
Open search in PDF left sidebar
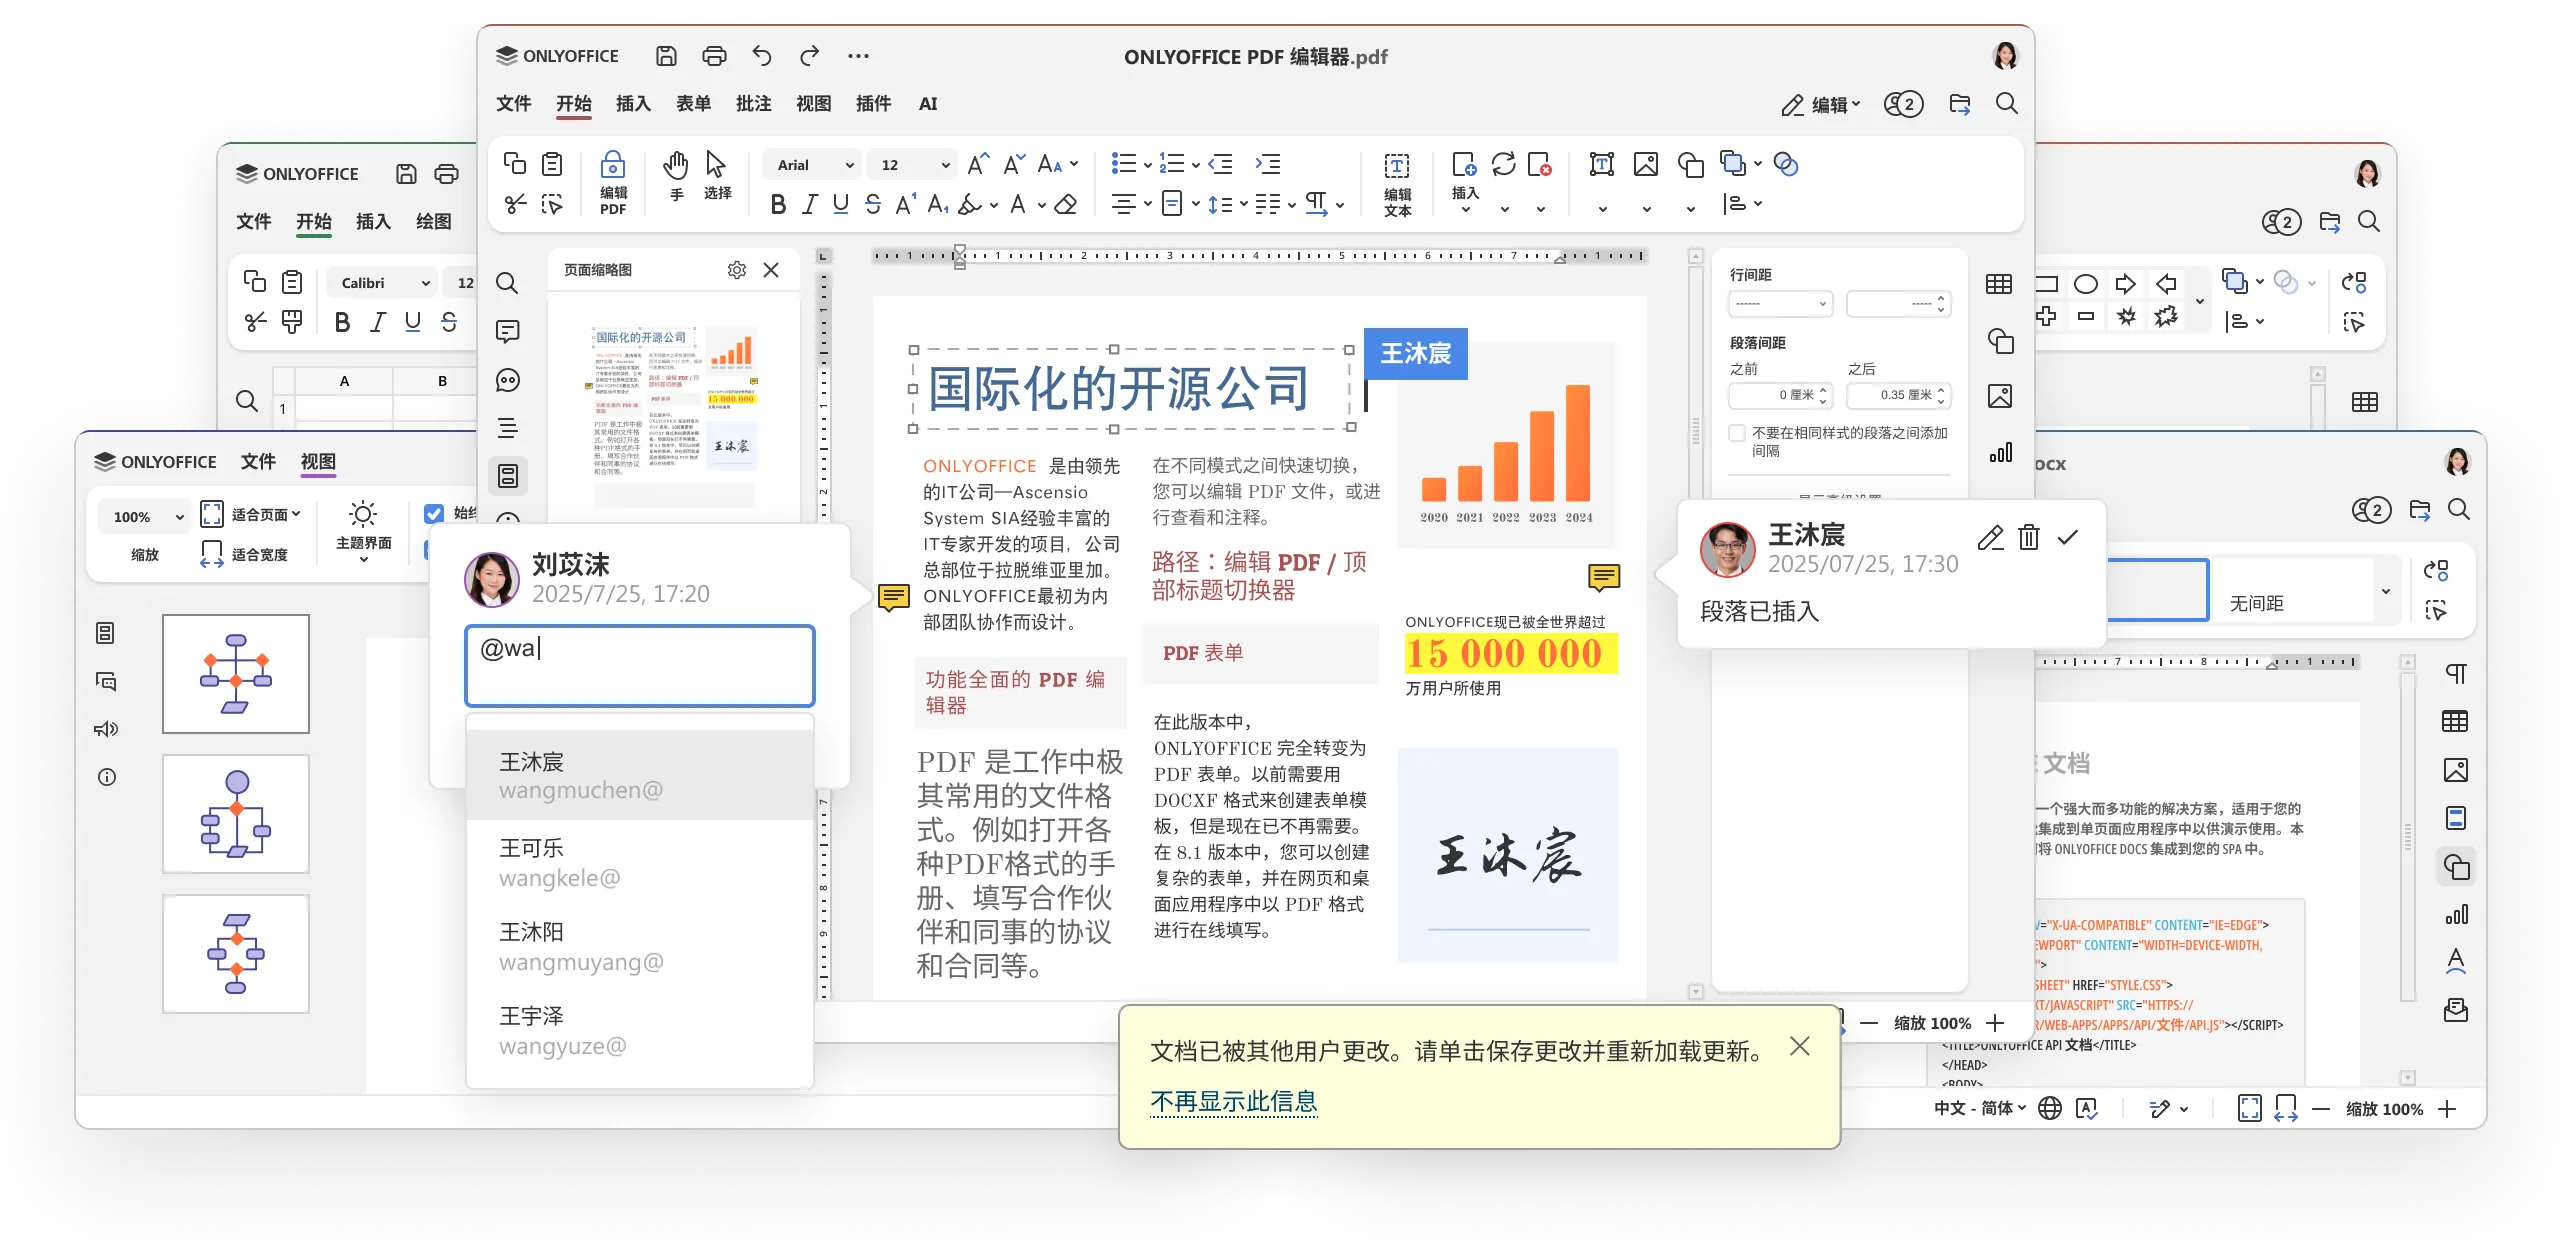[507, 283]
